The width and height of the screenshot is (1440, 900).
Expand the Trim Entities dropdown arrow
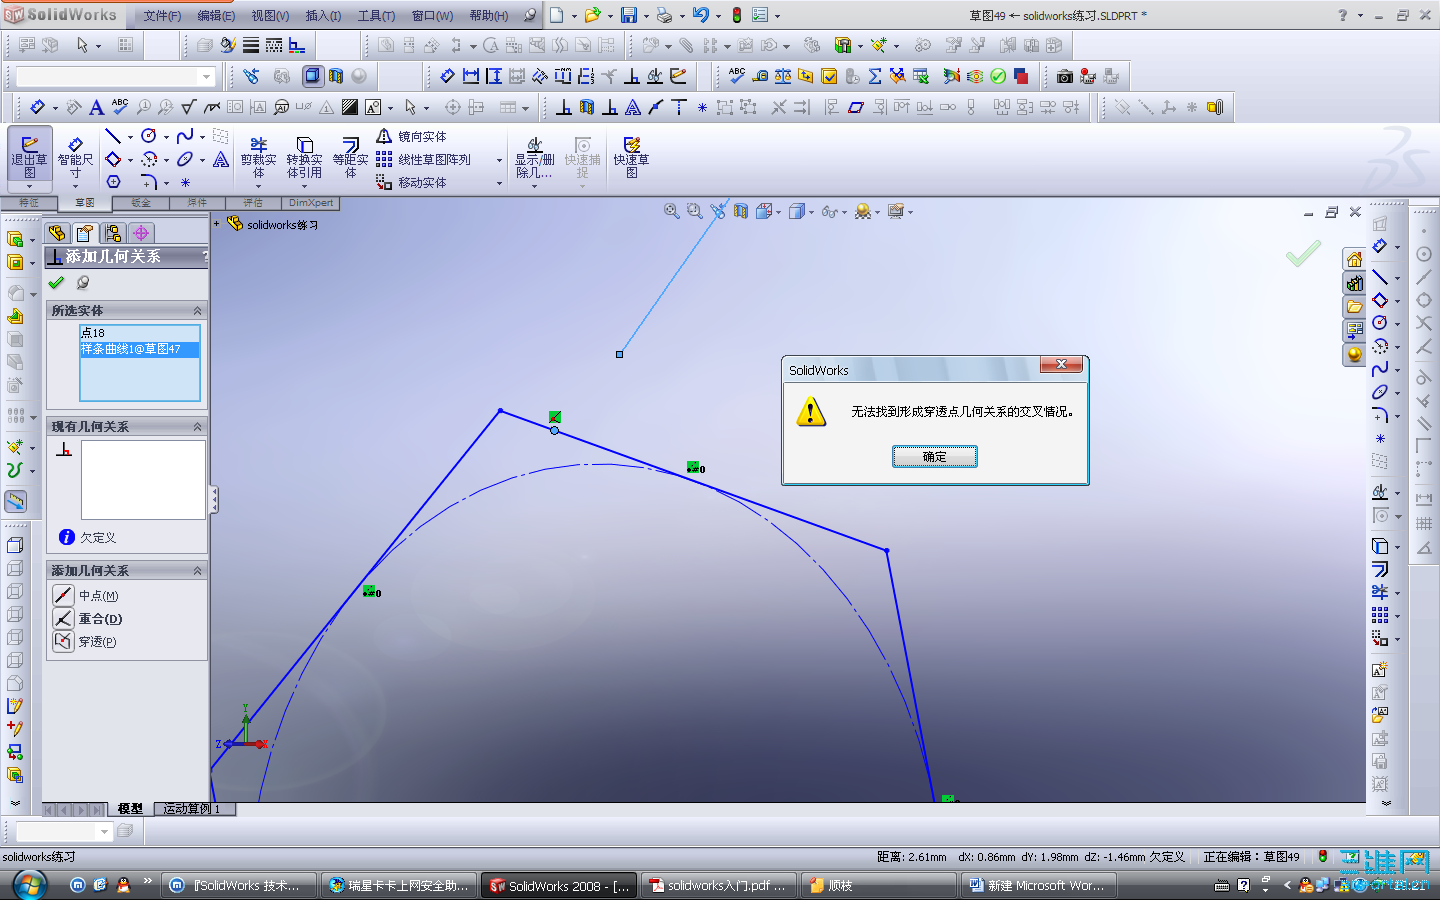258,186
